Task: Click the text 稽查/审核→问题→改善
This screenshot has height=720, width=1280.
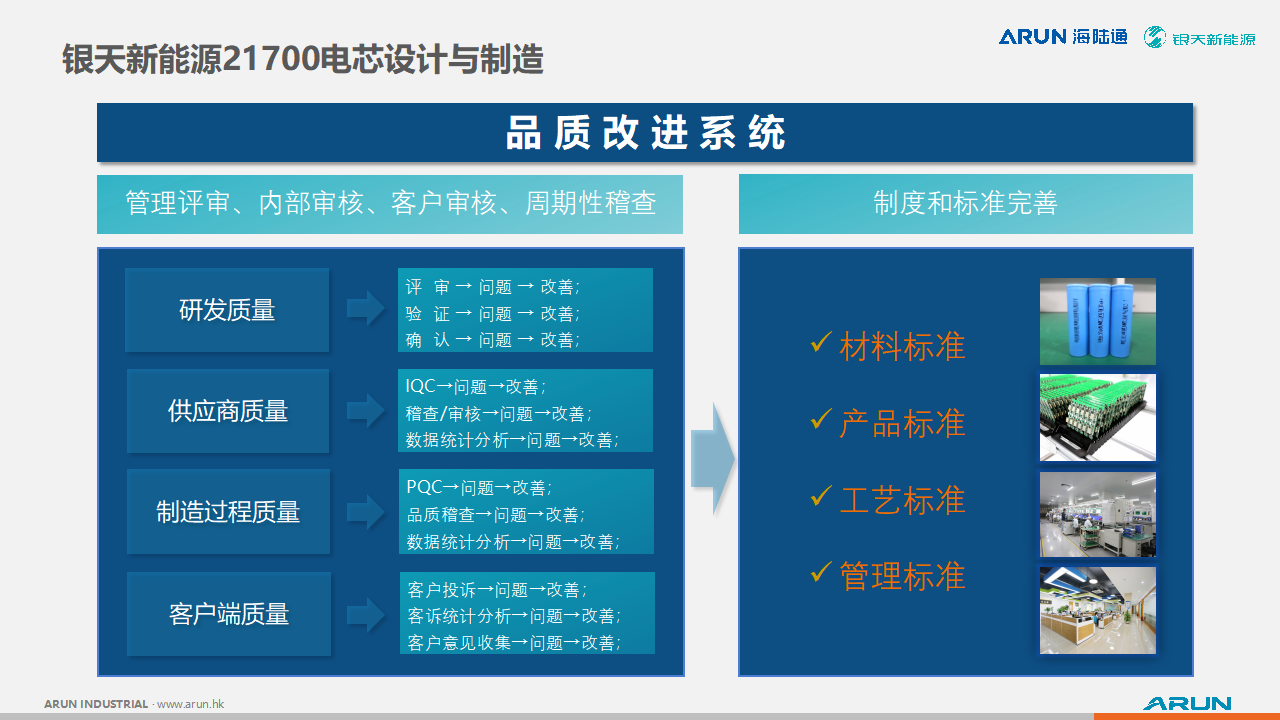Action: [498, 413]
